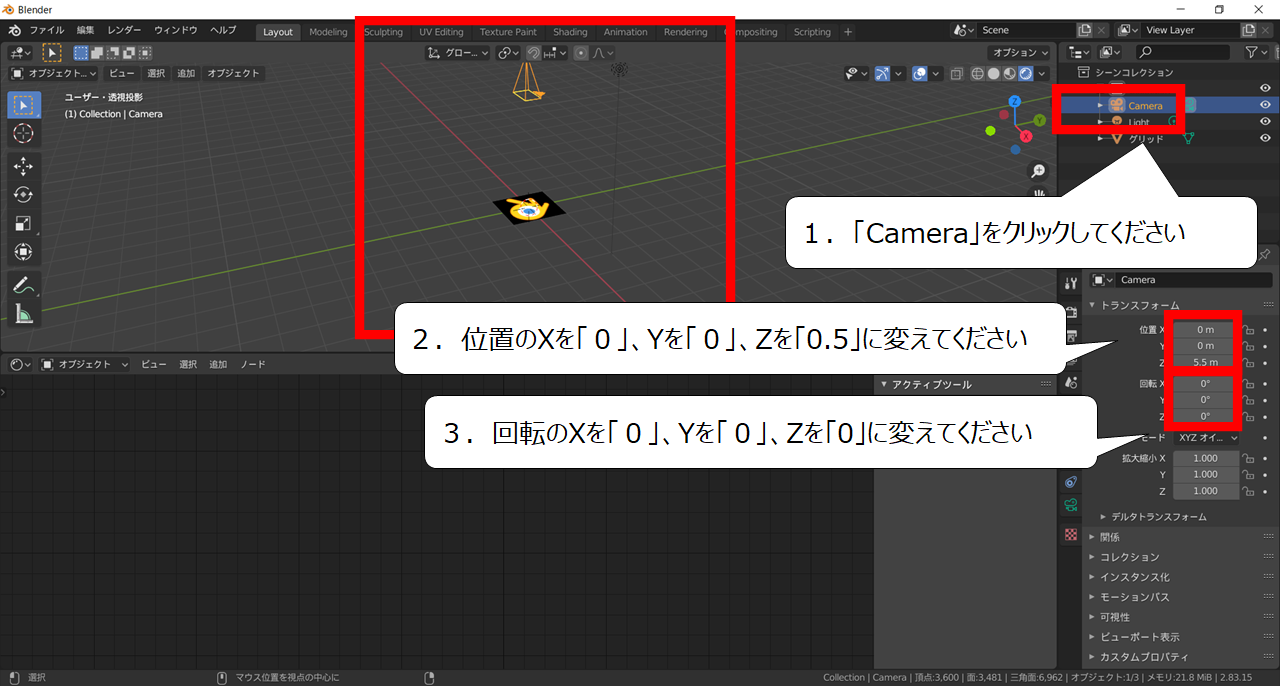
Task: Open the viewport オブジェクト menu
Action: pyautogui.click(x=233, y=73)
